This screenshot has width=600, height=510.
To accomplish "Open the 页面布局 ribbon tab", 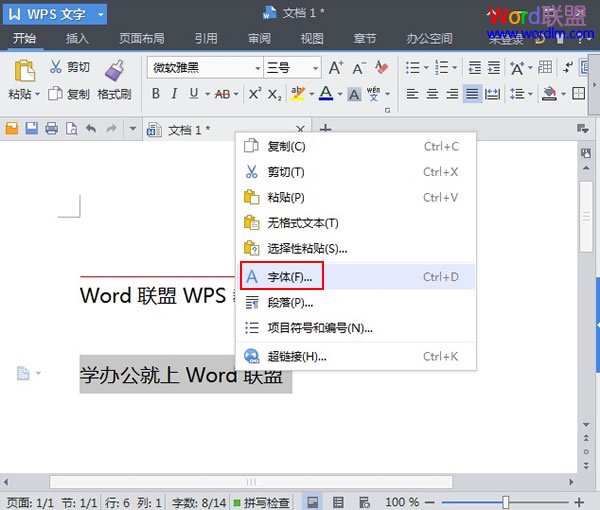I will pos(142,39).
